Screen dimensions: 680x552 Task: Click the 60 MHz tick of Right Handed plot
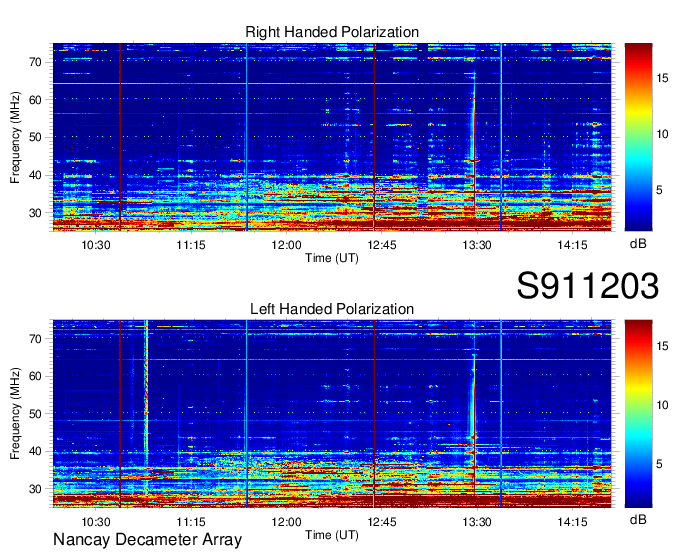(x=36, y=100)
